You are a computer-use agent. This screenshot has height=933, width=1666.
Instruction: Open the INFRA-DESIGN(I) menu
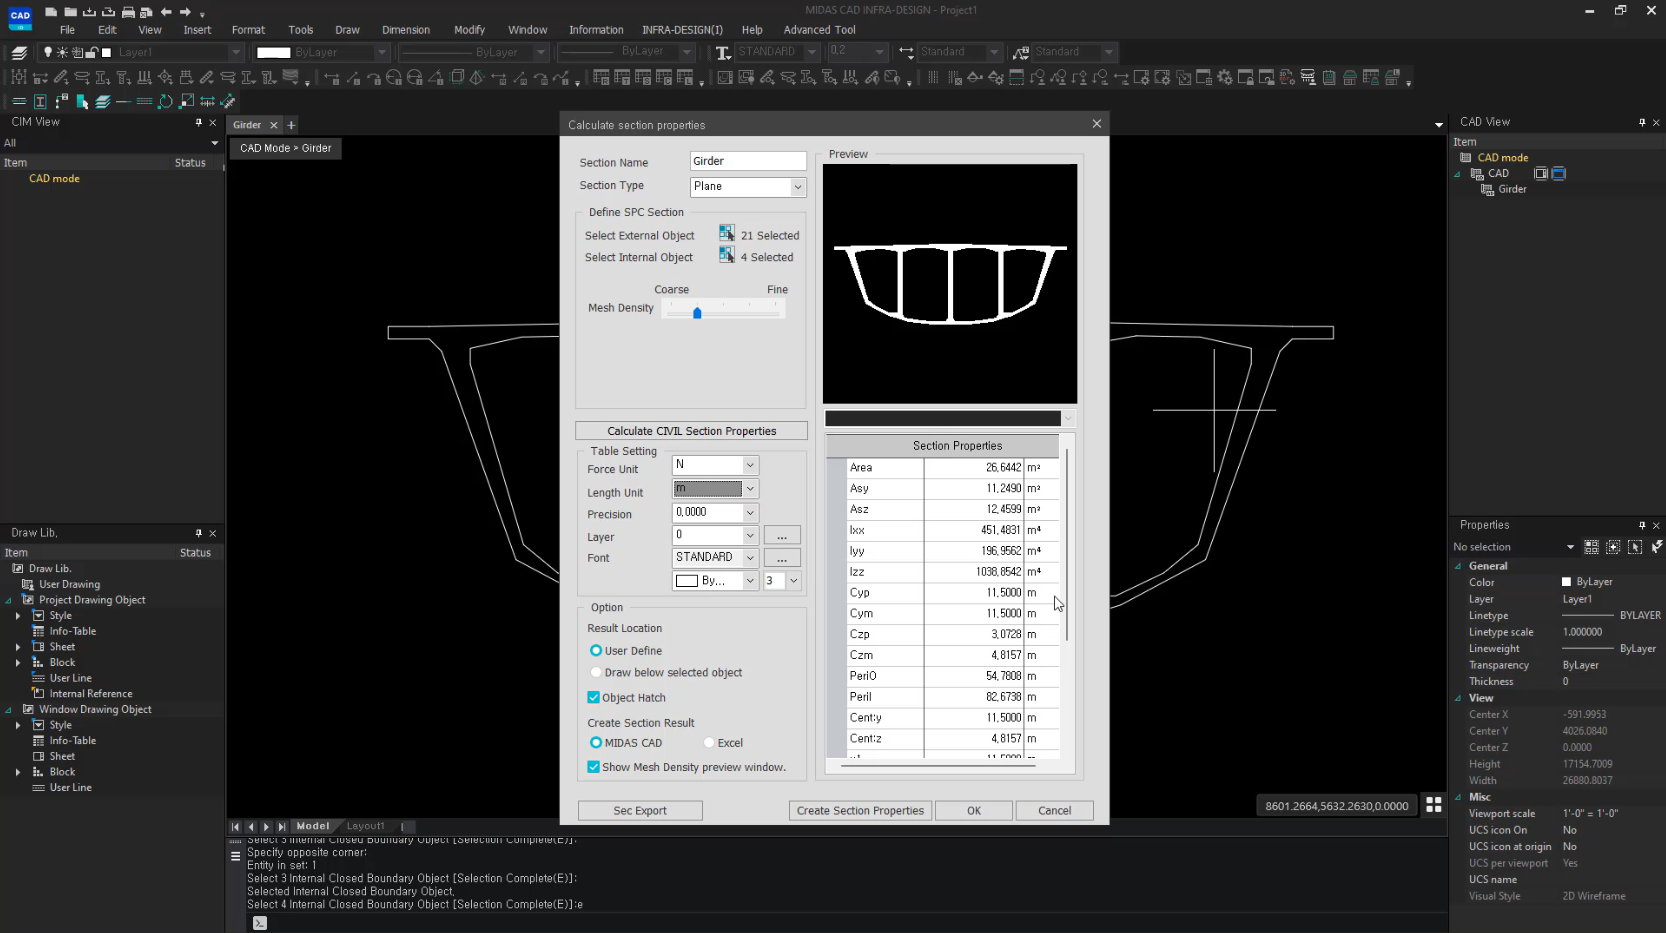click(x=682, y=30)
